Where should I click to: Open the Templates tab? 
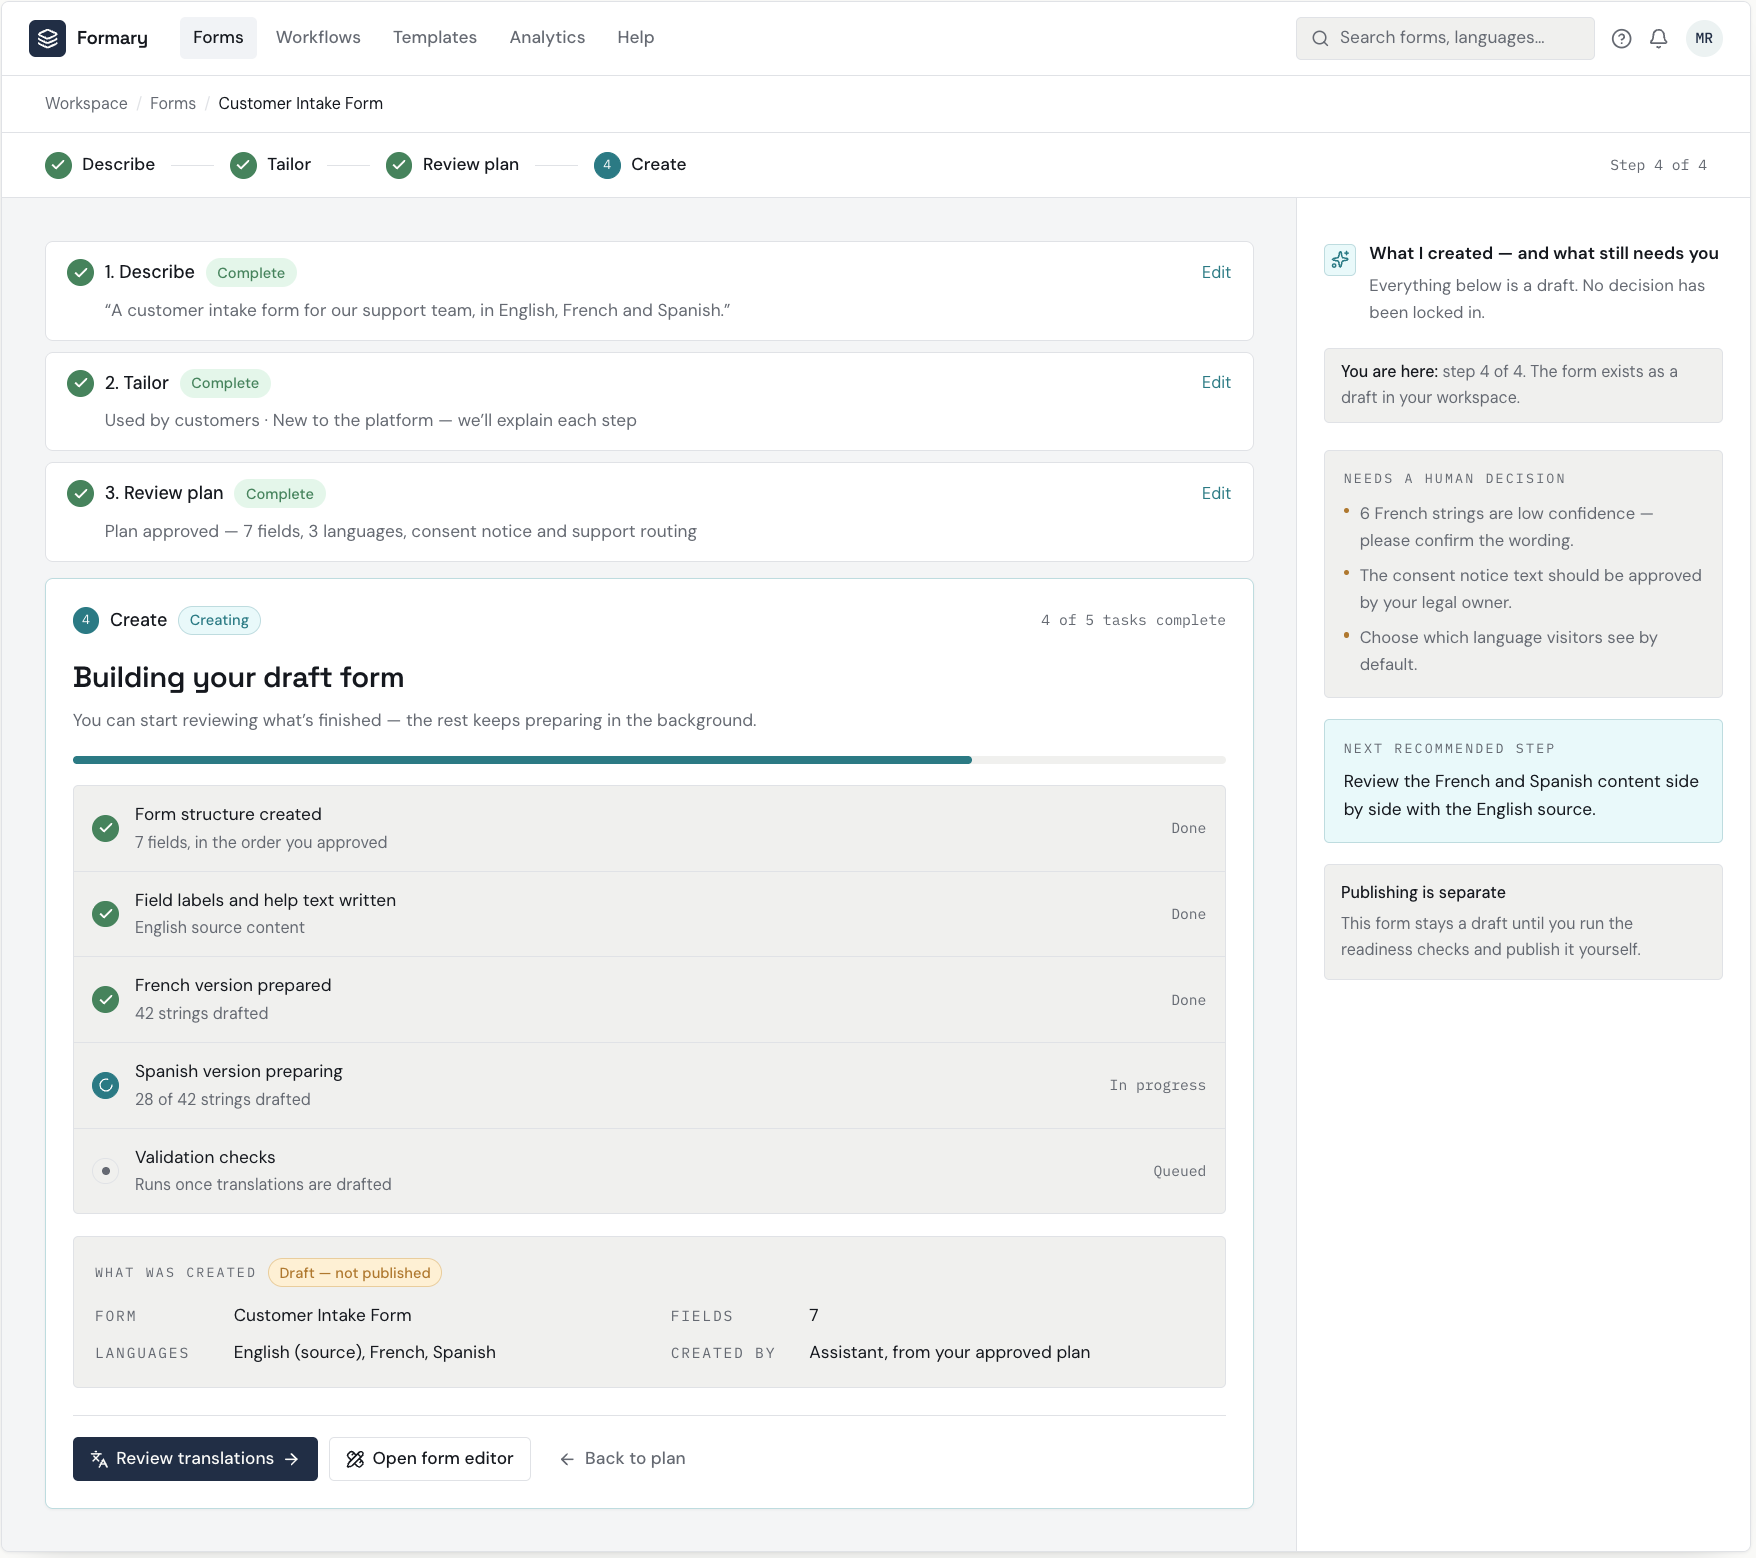coord(435,38)
